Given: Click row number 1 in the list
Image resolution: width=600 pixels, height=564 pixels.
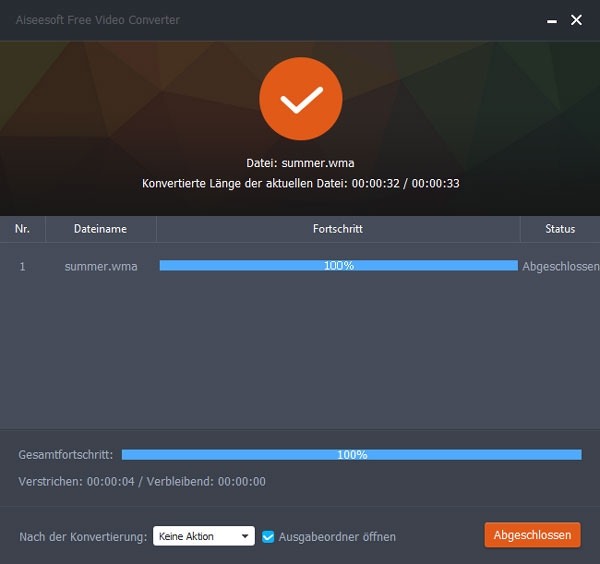Looking at the screenshot, I should (22, 266).
